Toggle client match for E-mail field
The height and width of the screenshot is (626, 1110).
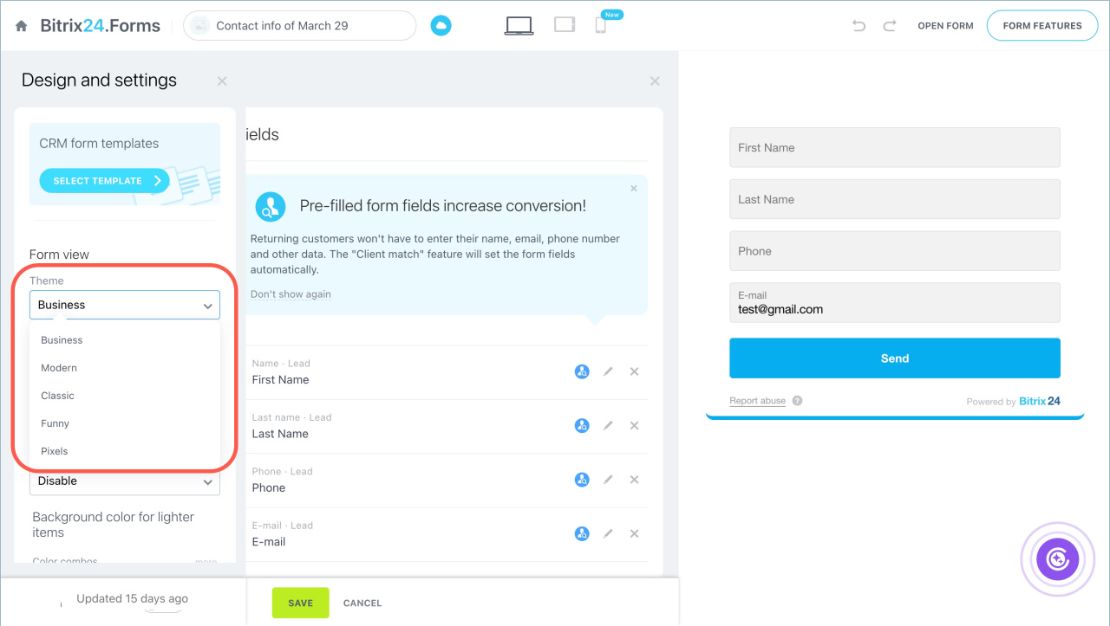[x=582, y=534]
